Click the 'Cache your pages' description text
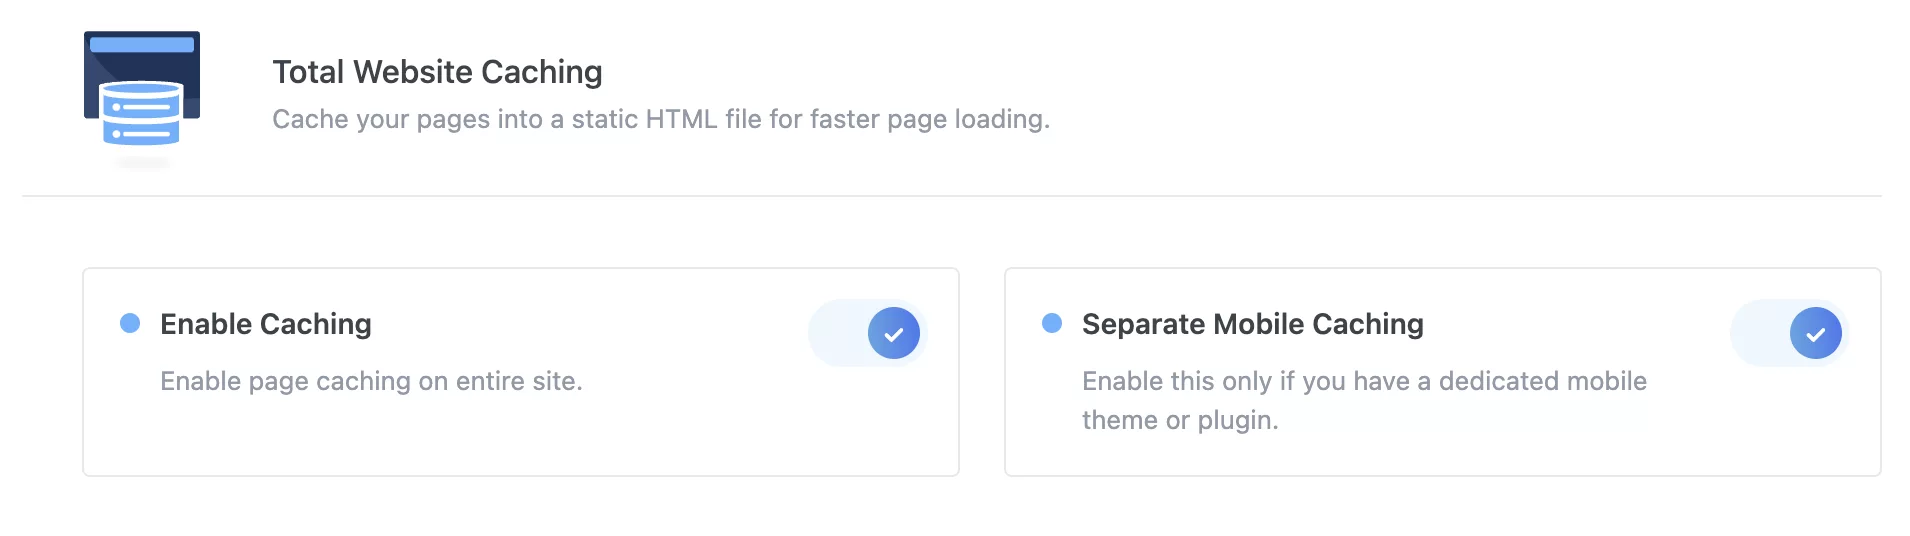Image resolution: width=1910 pixels, height=536 pixels. [661, 119]
